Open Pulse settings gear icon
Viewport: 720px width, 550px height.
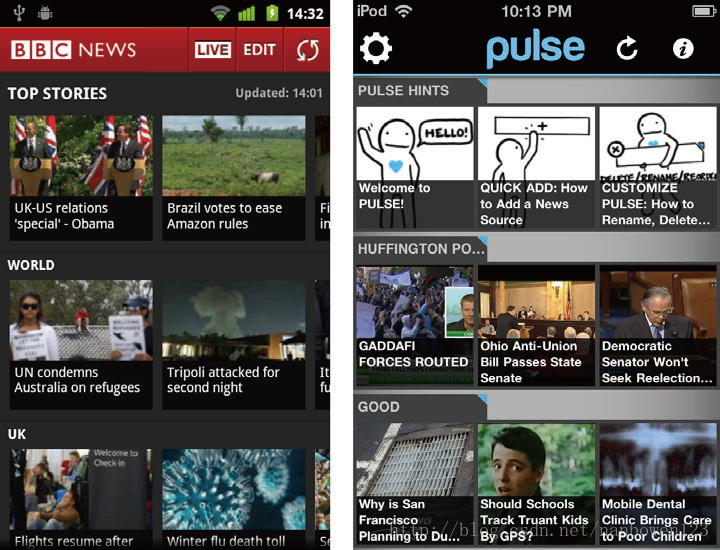[x=376, y=48]
